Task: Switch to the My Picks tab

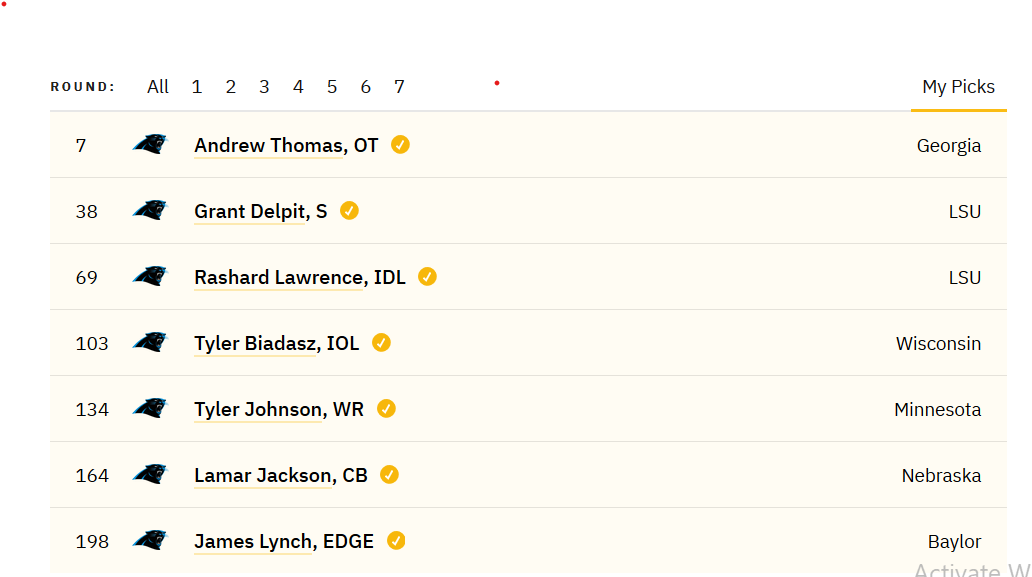Action: click(958, 87)
